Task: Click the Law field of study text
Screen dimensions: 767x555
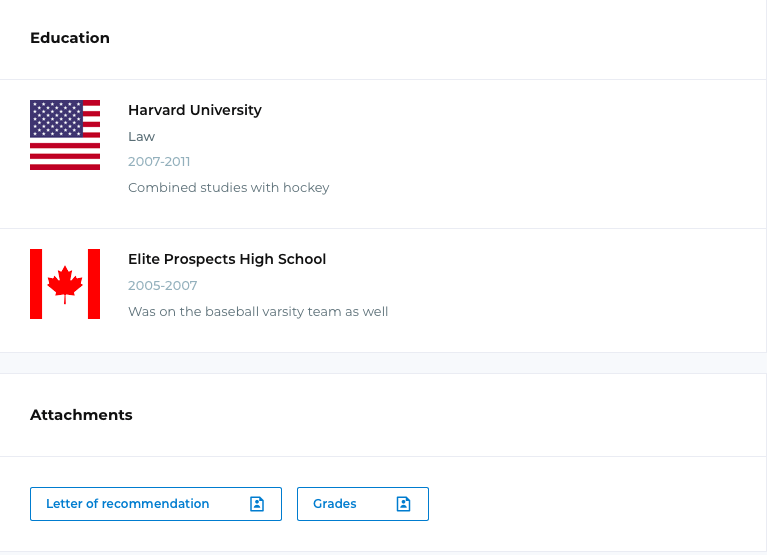Action: (141, 136)
